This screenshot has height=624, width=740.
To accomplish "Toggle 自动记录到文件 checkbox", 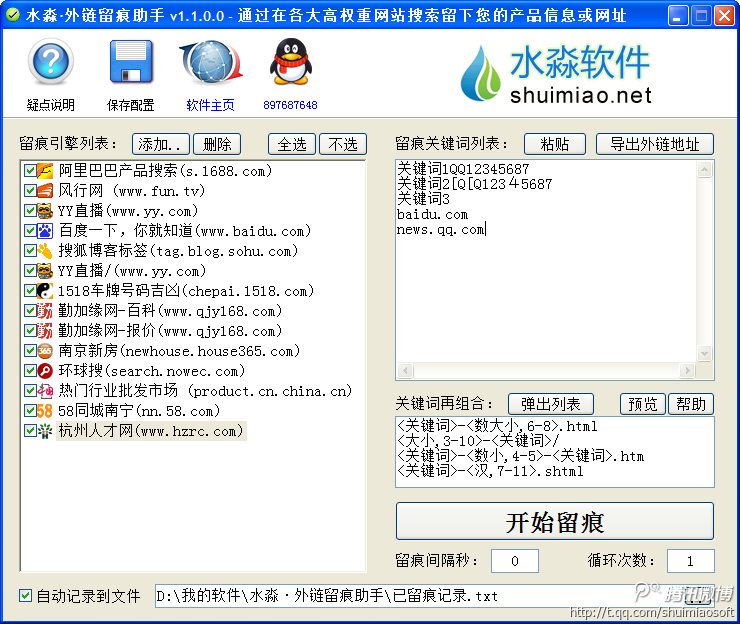I will [x=25, y=596].
